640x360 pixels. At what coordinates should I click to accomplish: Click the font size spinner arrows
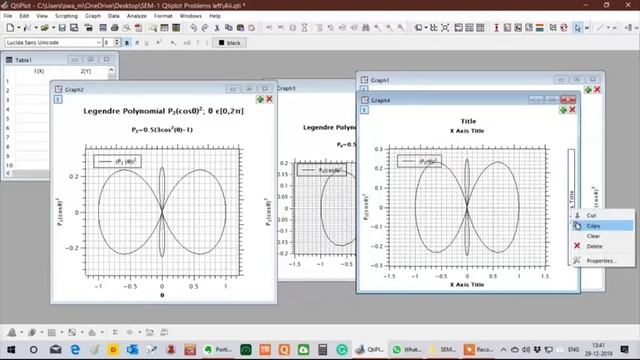(117, 42)
